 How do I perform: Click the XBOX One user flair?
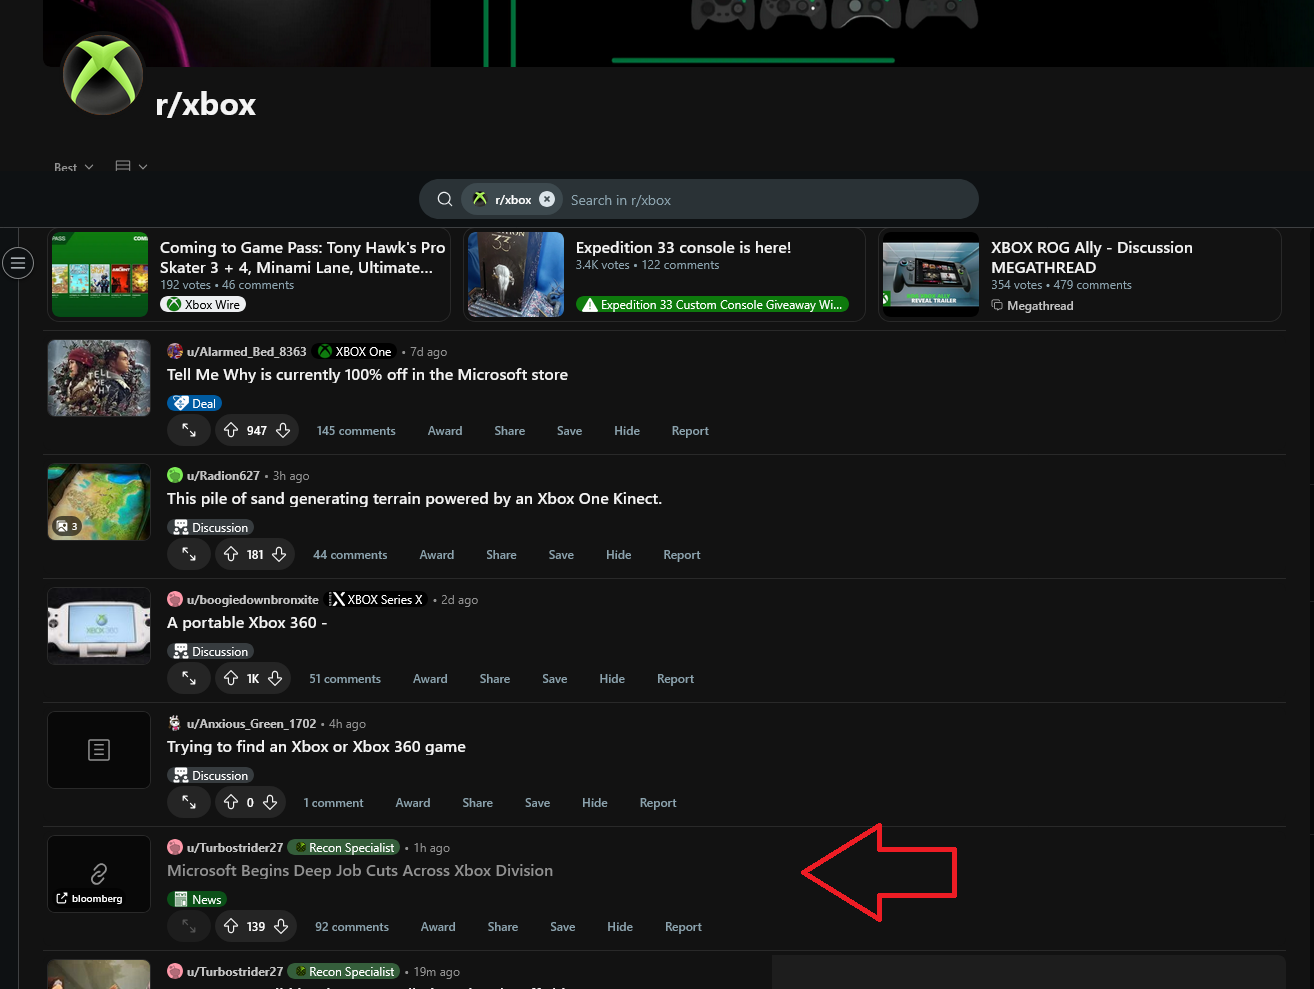pyautogui.click(x=354, y=351)
